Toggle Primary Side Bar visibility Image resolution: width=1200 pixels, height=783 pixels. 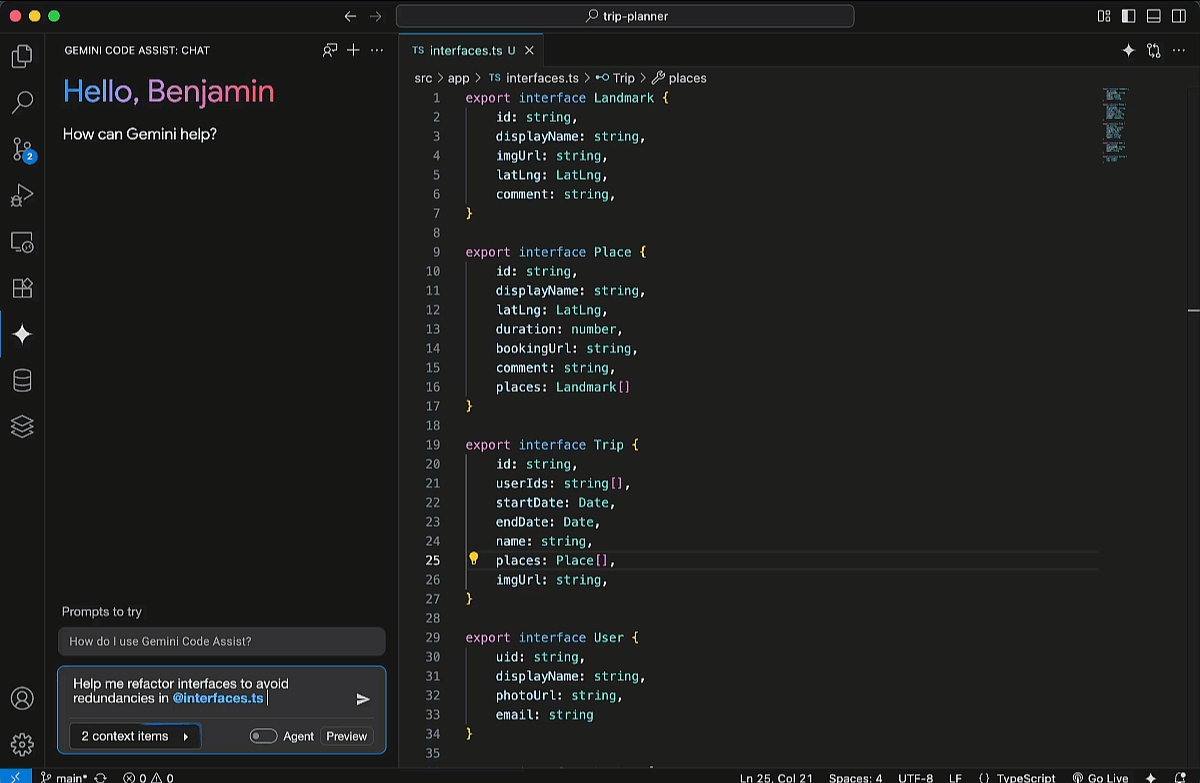[x=1129, y=16]
